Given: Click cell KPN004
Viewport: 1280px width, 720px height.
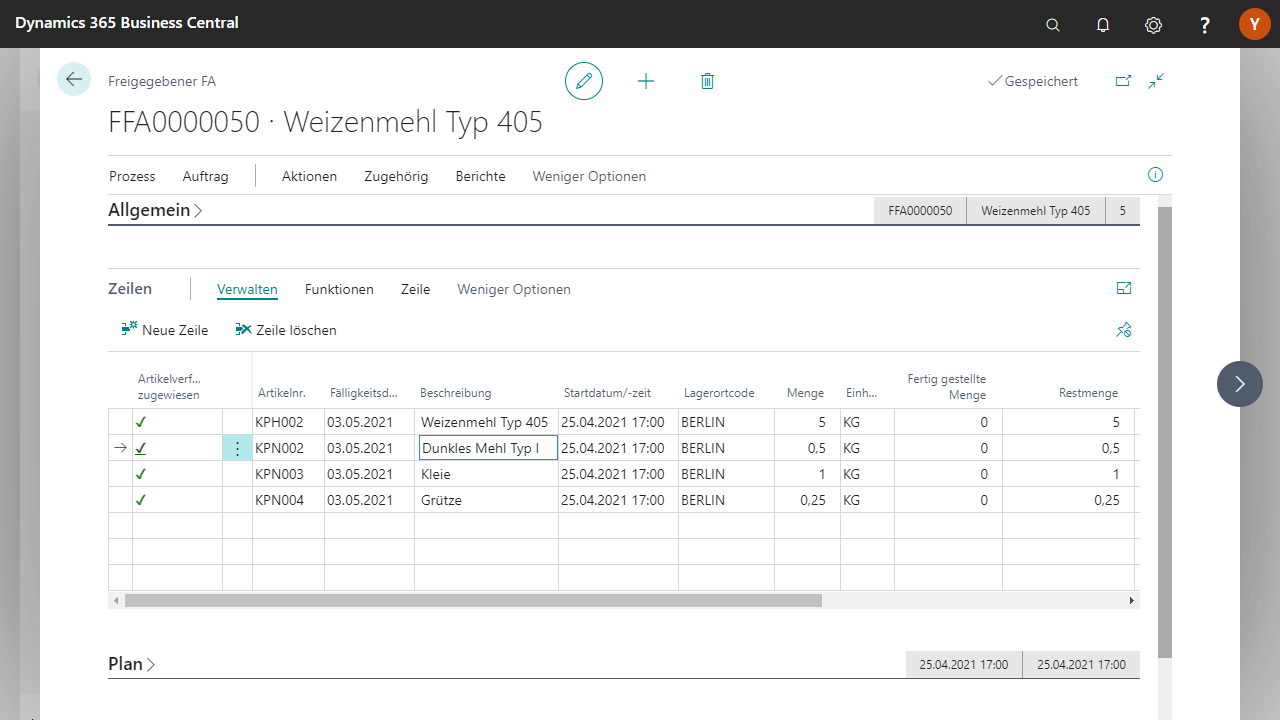Looking at the screenshot, I should pyautogui.click(x=288, y=500).
